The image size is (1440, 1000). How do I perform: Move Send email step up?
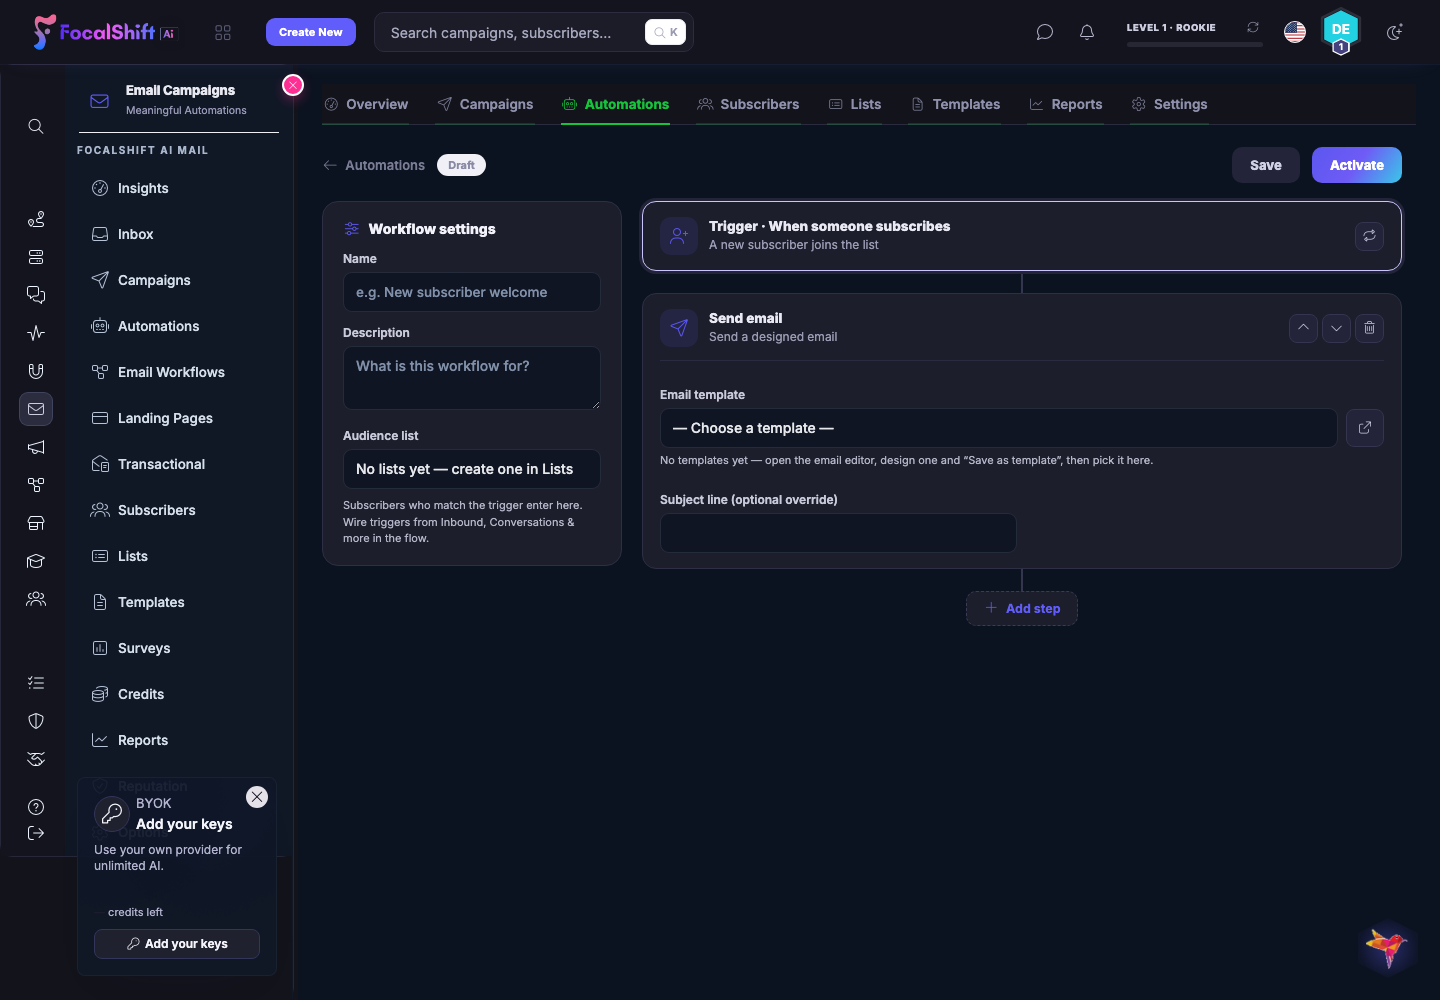pyautogui.click(x=1303, y=328)
